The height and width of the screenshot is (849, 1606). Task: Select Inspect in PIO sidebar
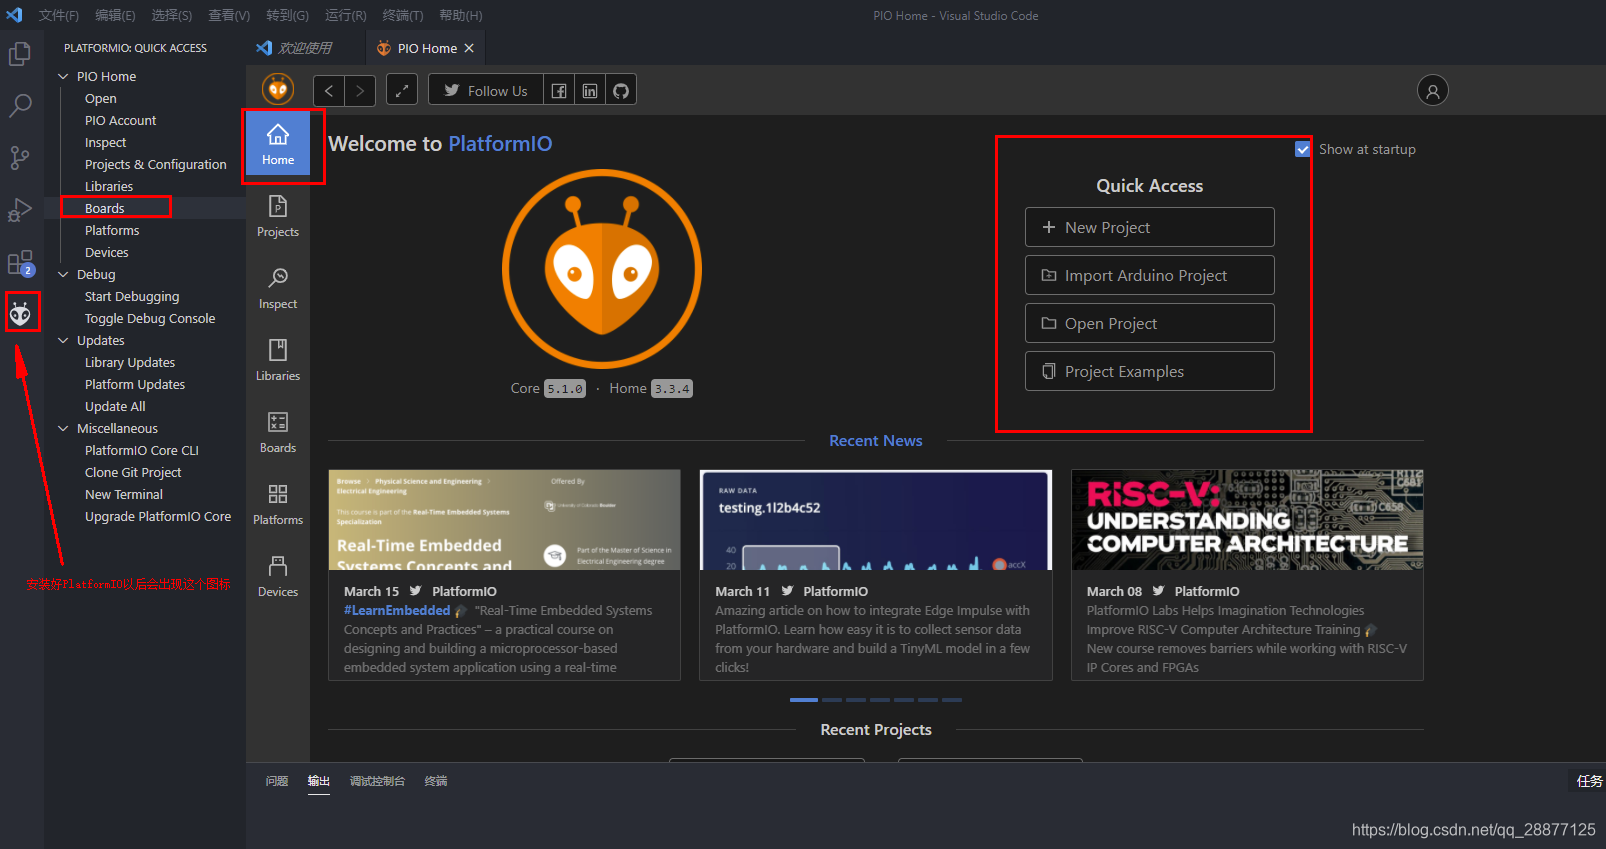278,288
